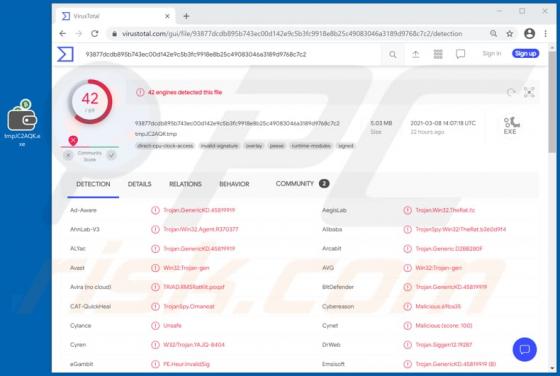Vote up on community score check button
Screen dimensions: 560x376
(111, 155)
